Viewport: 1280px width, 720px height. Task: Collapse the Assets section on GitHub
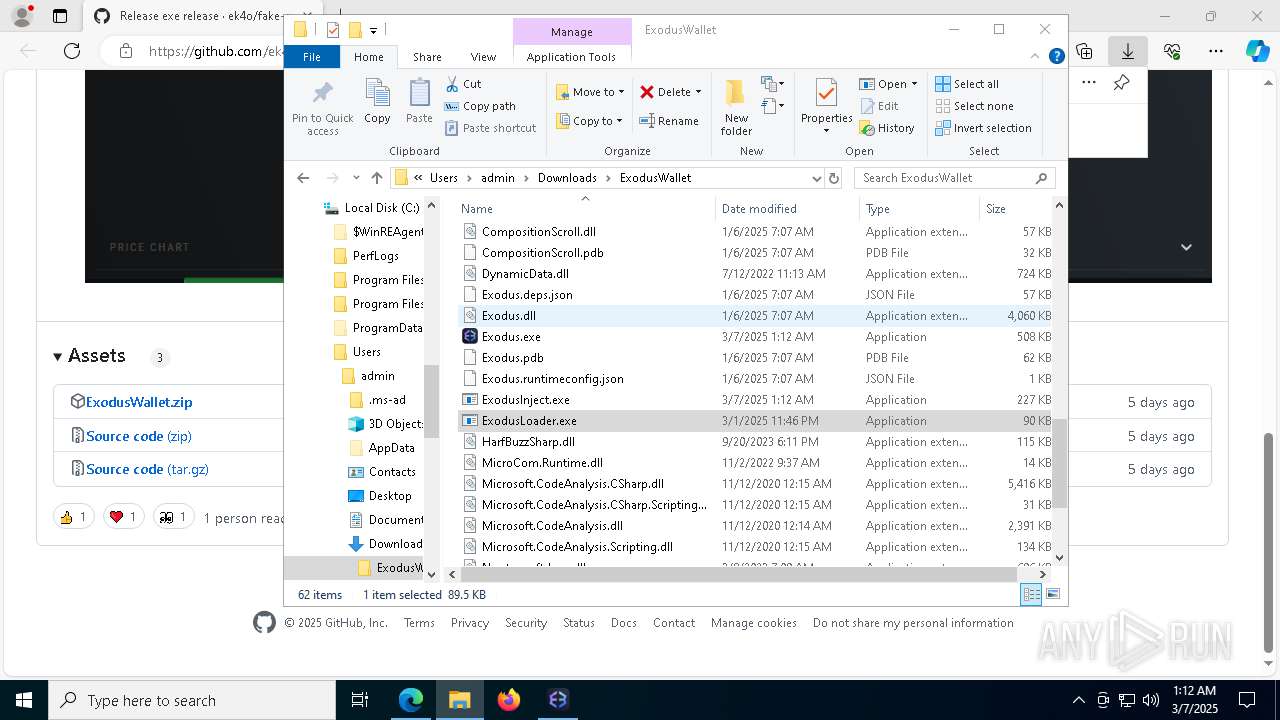90,356
